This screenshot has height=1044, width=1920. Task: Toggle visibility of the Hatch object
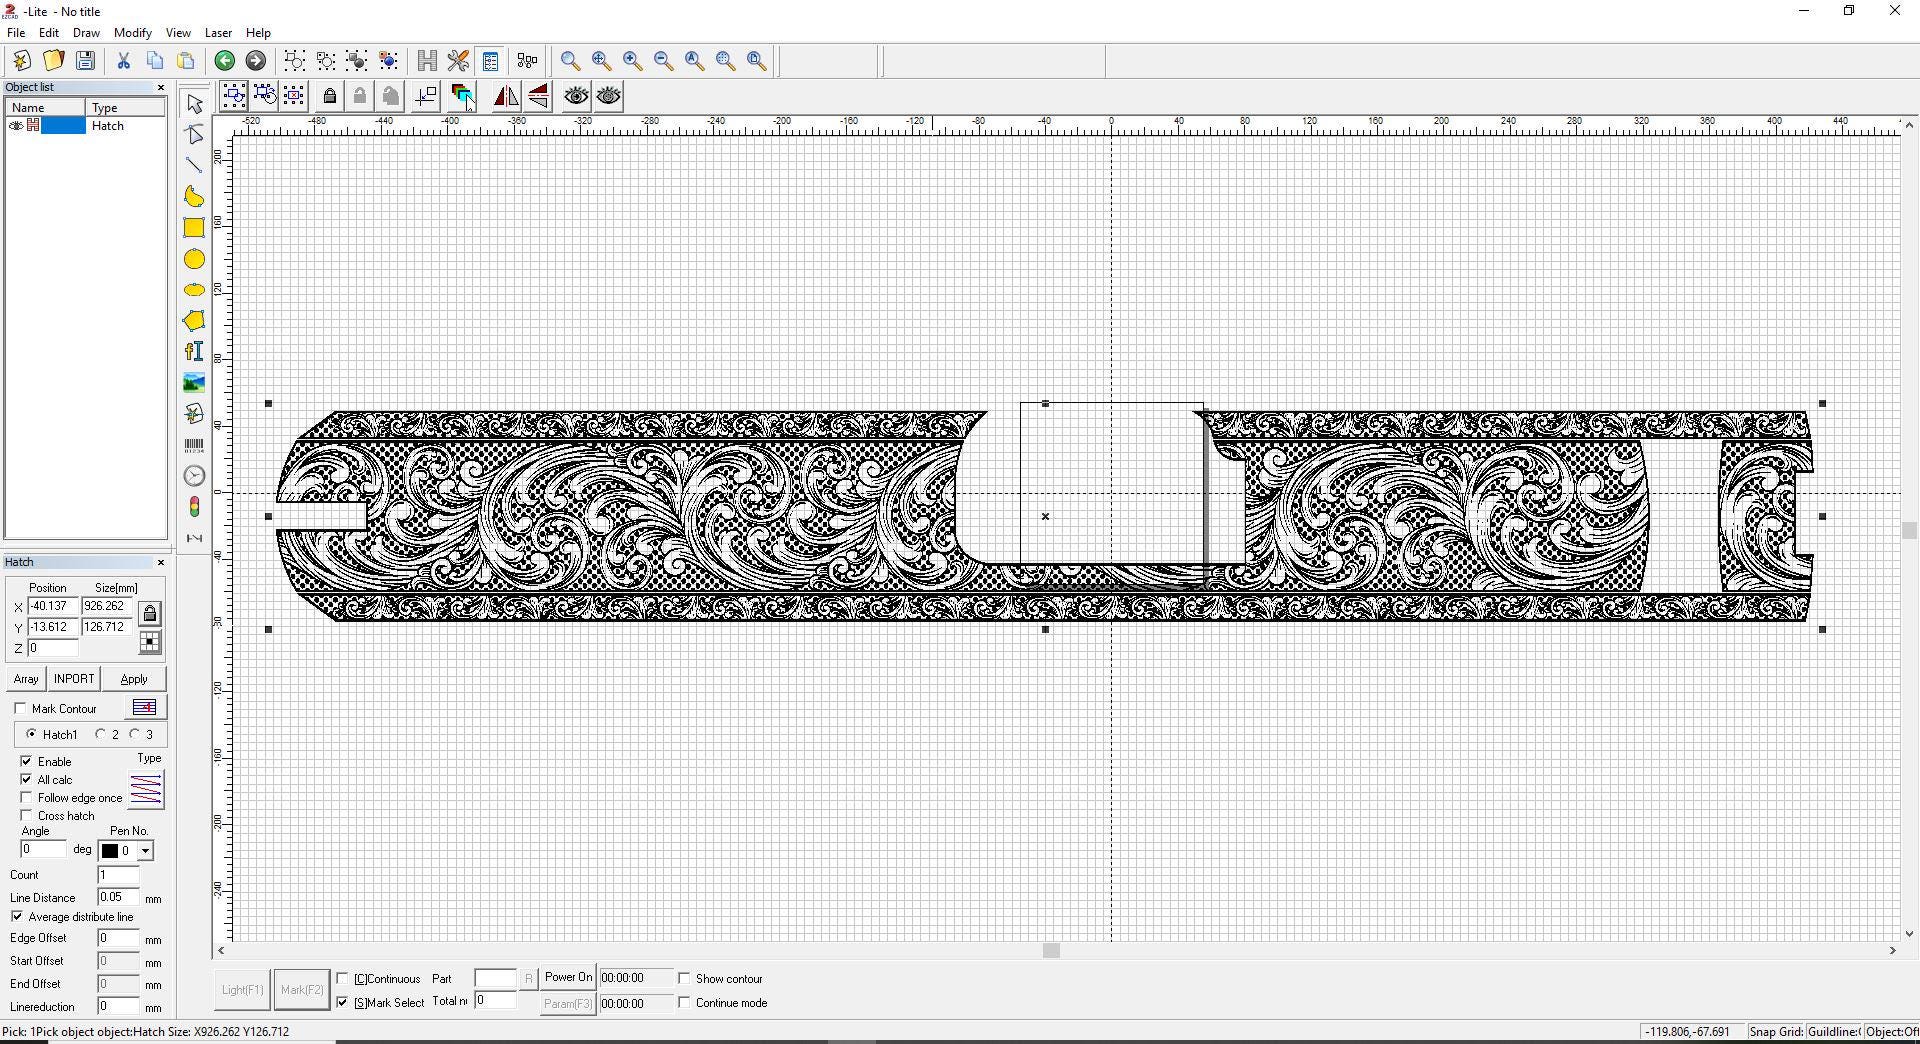coord(16,126)
